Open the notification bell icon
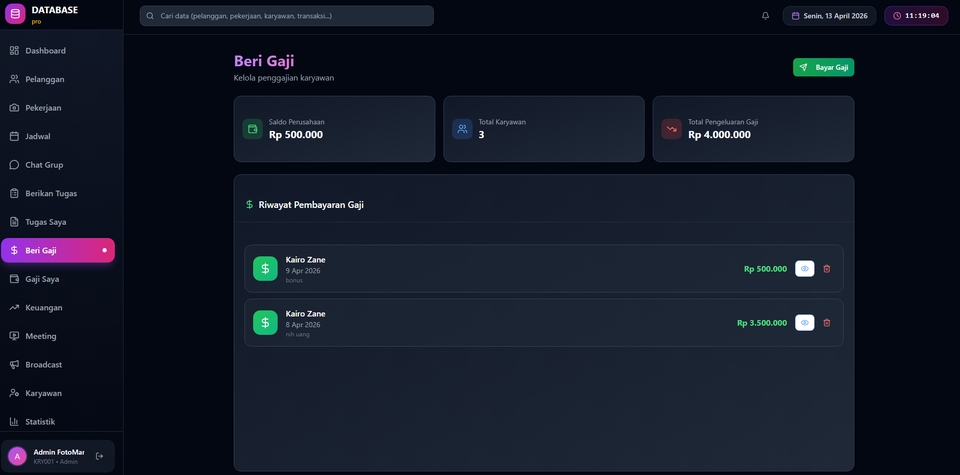Image resolution: width=960 pixels, height=475 pixels. pyautogui.click(x=765, y=16)
